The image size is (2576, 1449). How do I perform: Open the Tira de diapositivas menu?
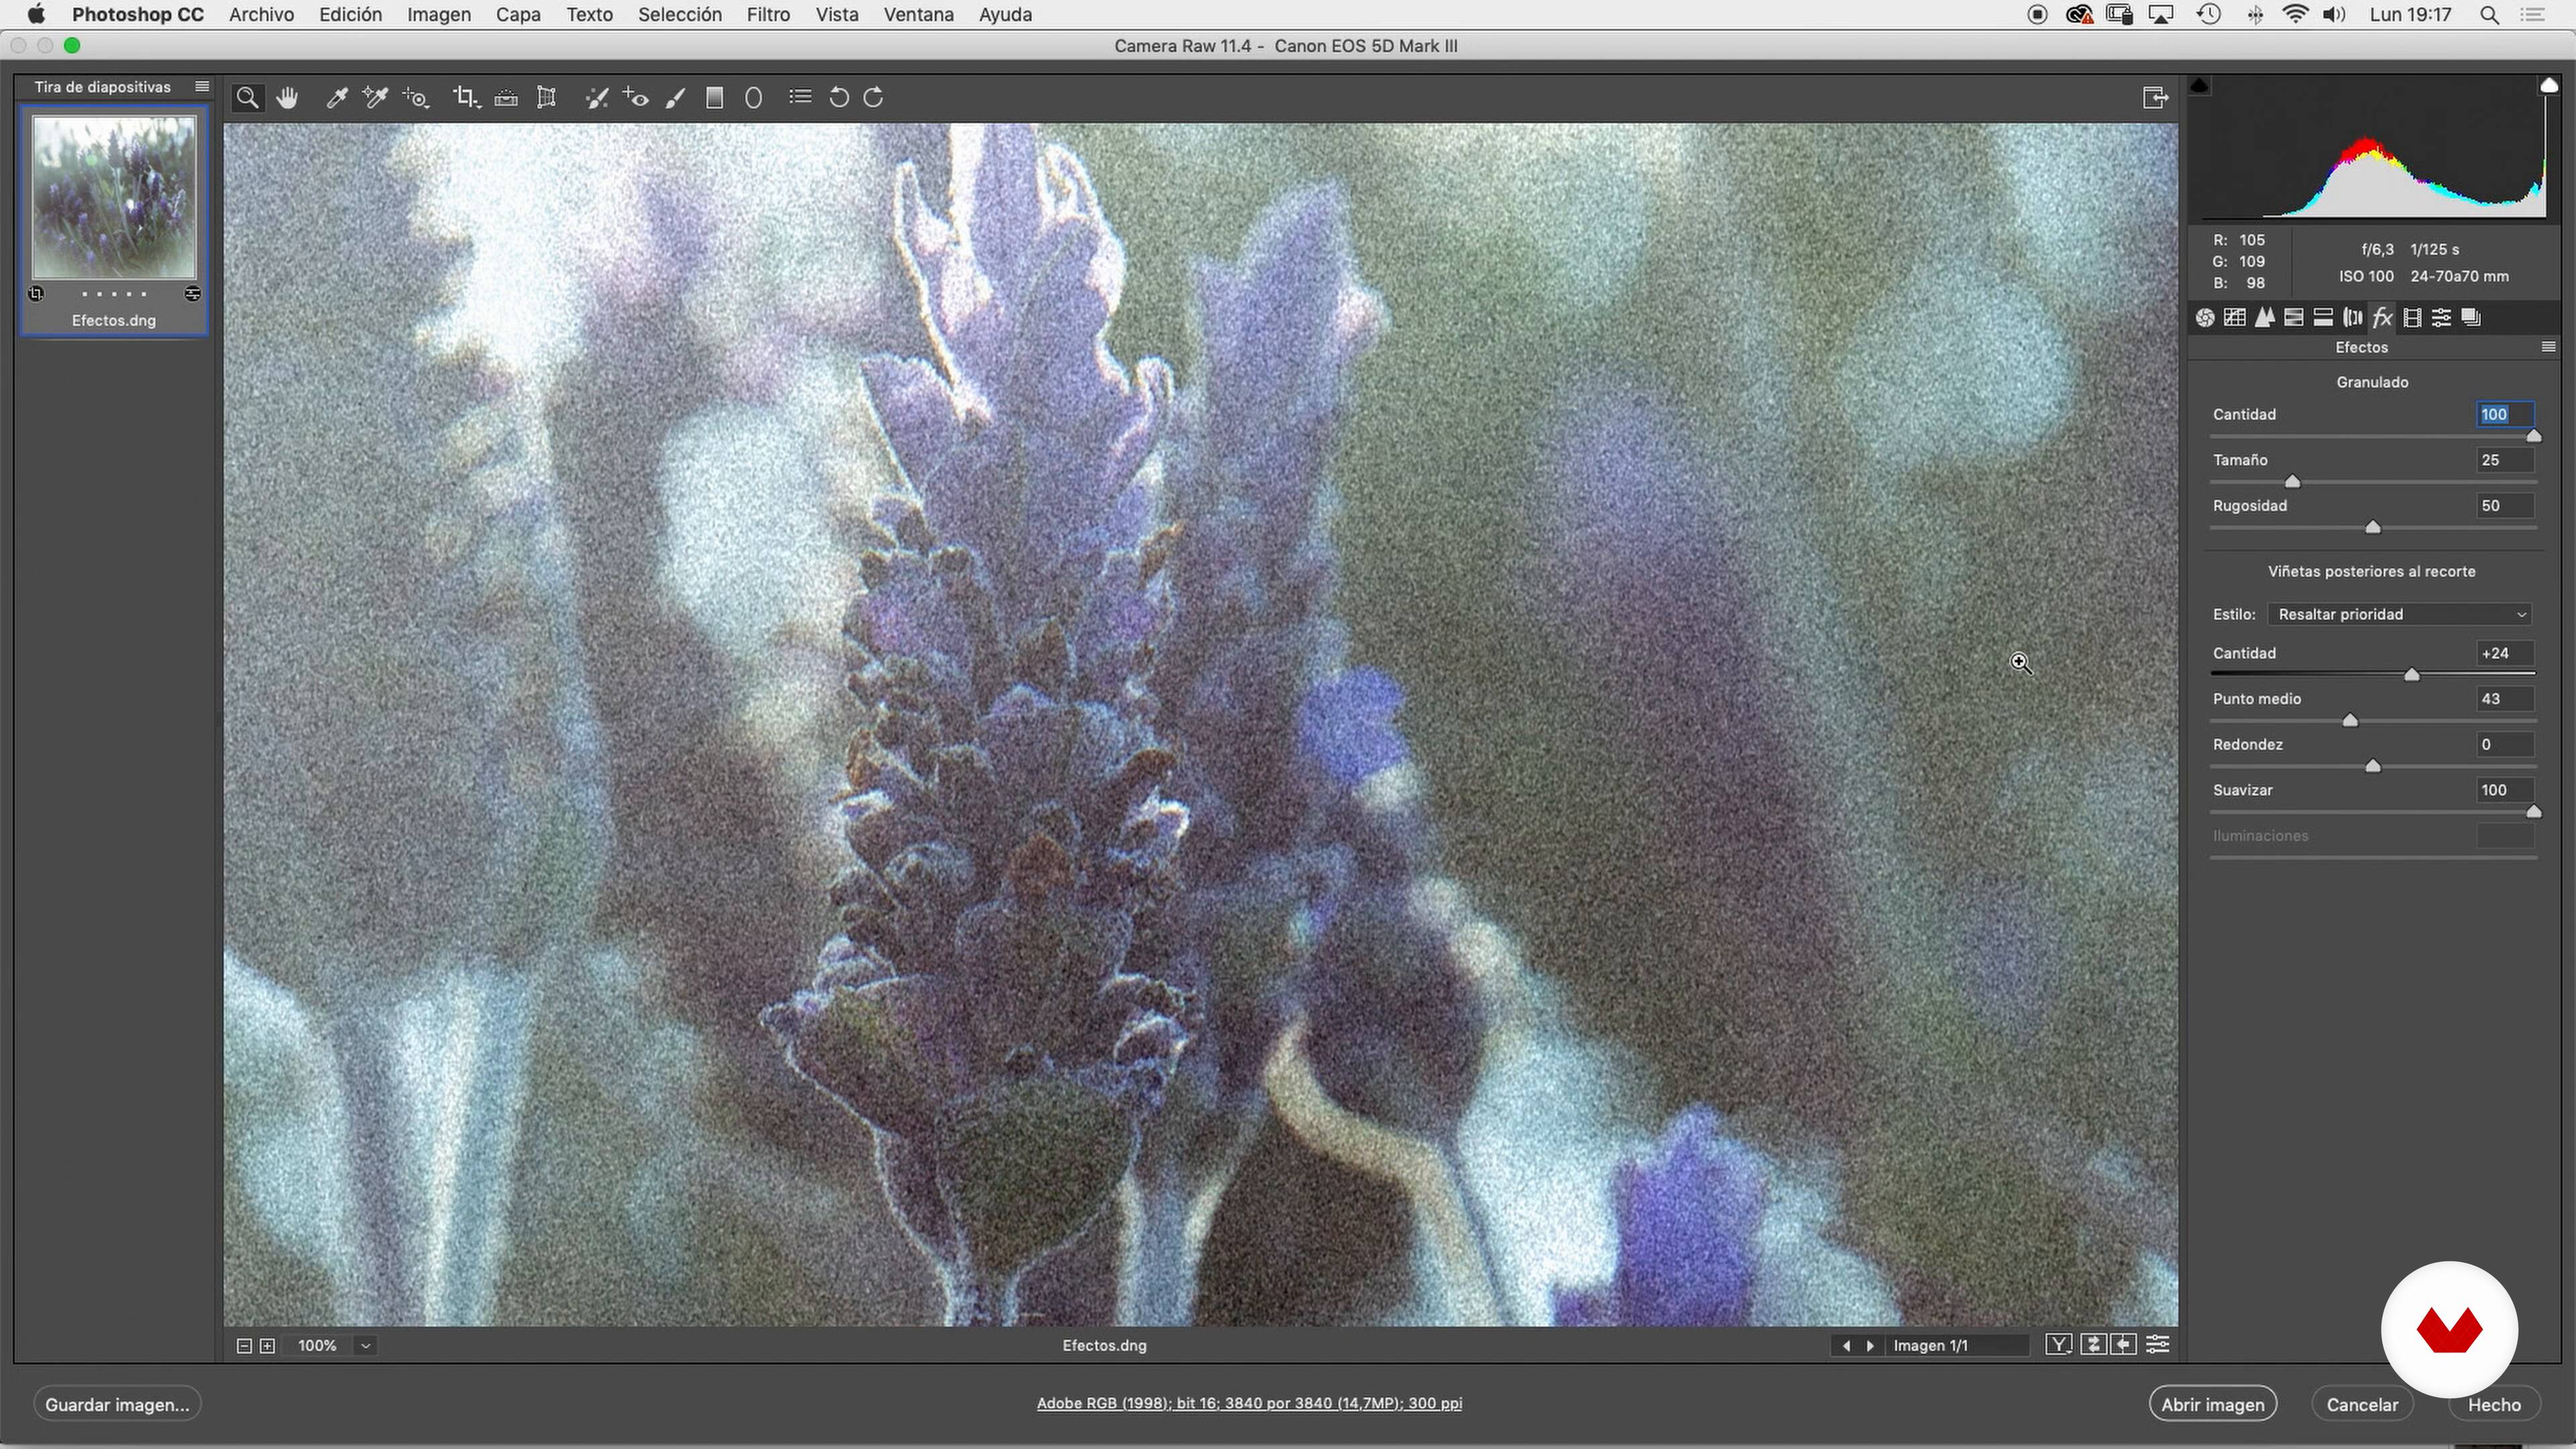(x=202, y=86)
